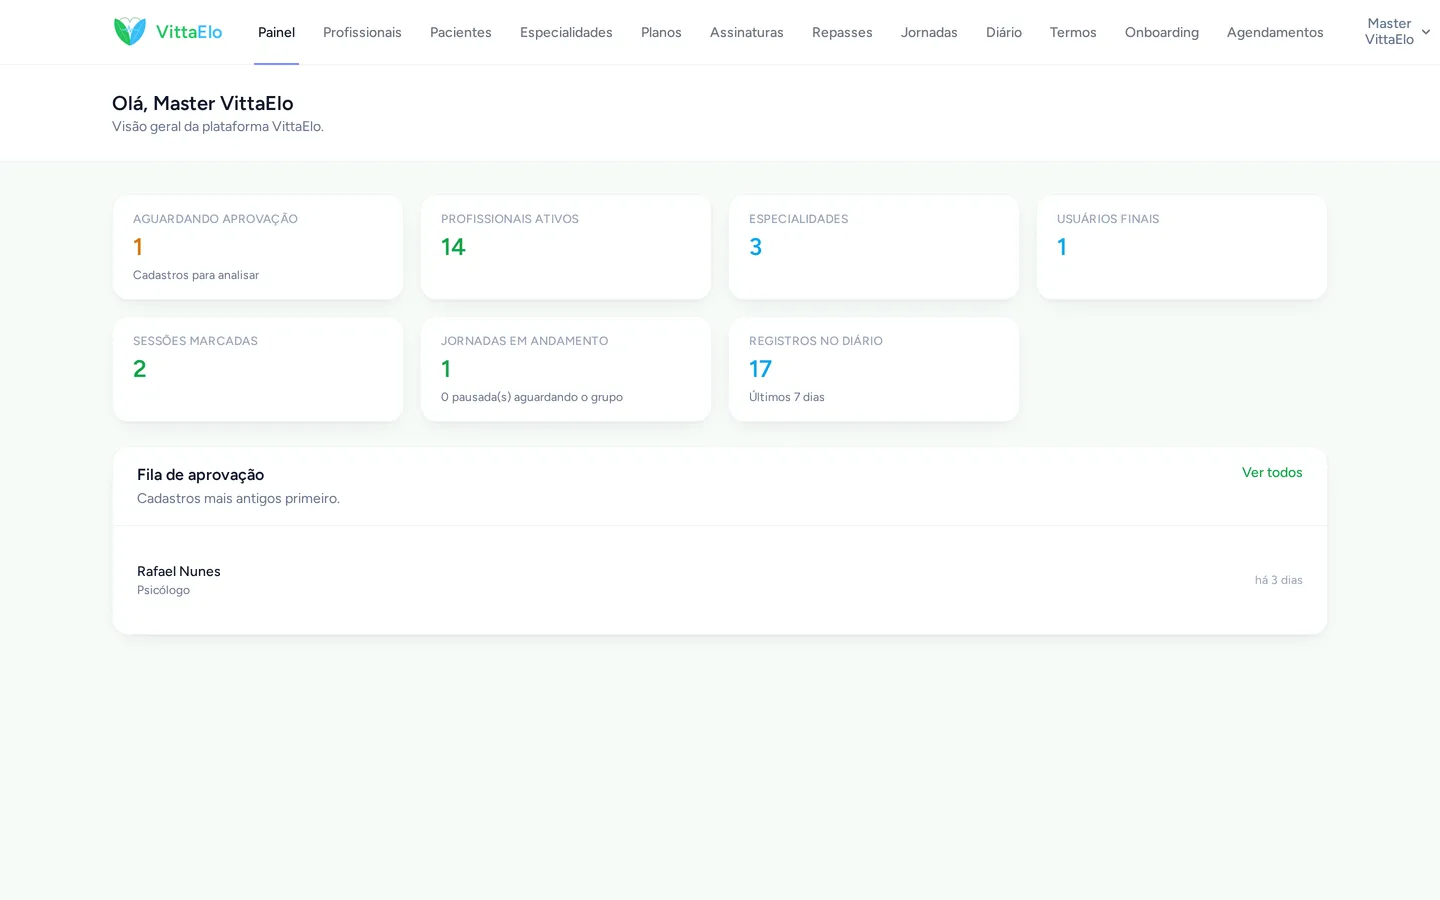Click the Ver todos link
Screen dimensions: 1440x900
(x=1272, y=472)
